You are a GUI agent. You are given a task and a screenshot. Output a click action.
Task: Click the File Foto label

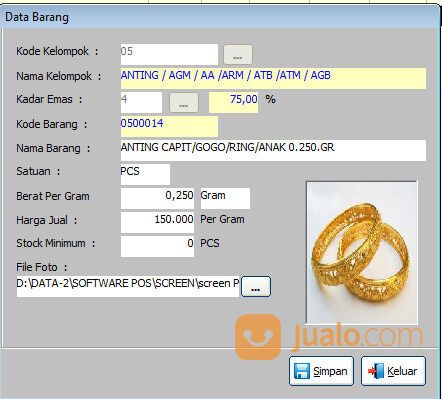[x=41, y=267]
